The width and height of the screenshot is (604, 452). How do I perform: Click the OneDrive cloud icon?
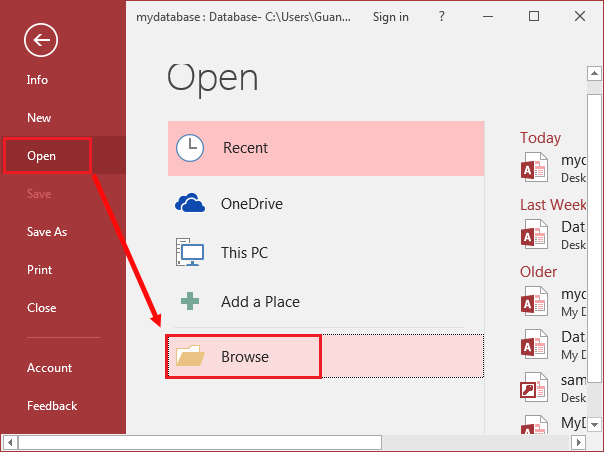190,203
